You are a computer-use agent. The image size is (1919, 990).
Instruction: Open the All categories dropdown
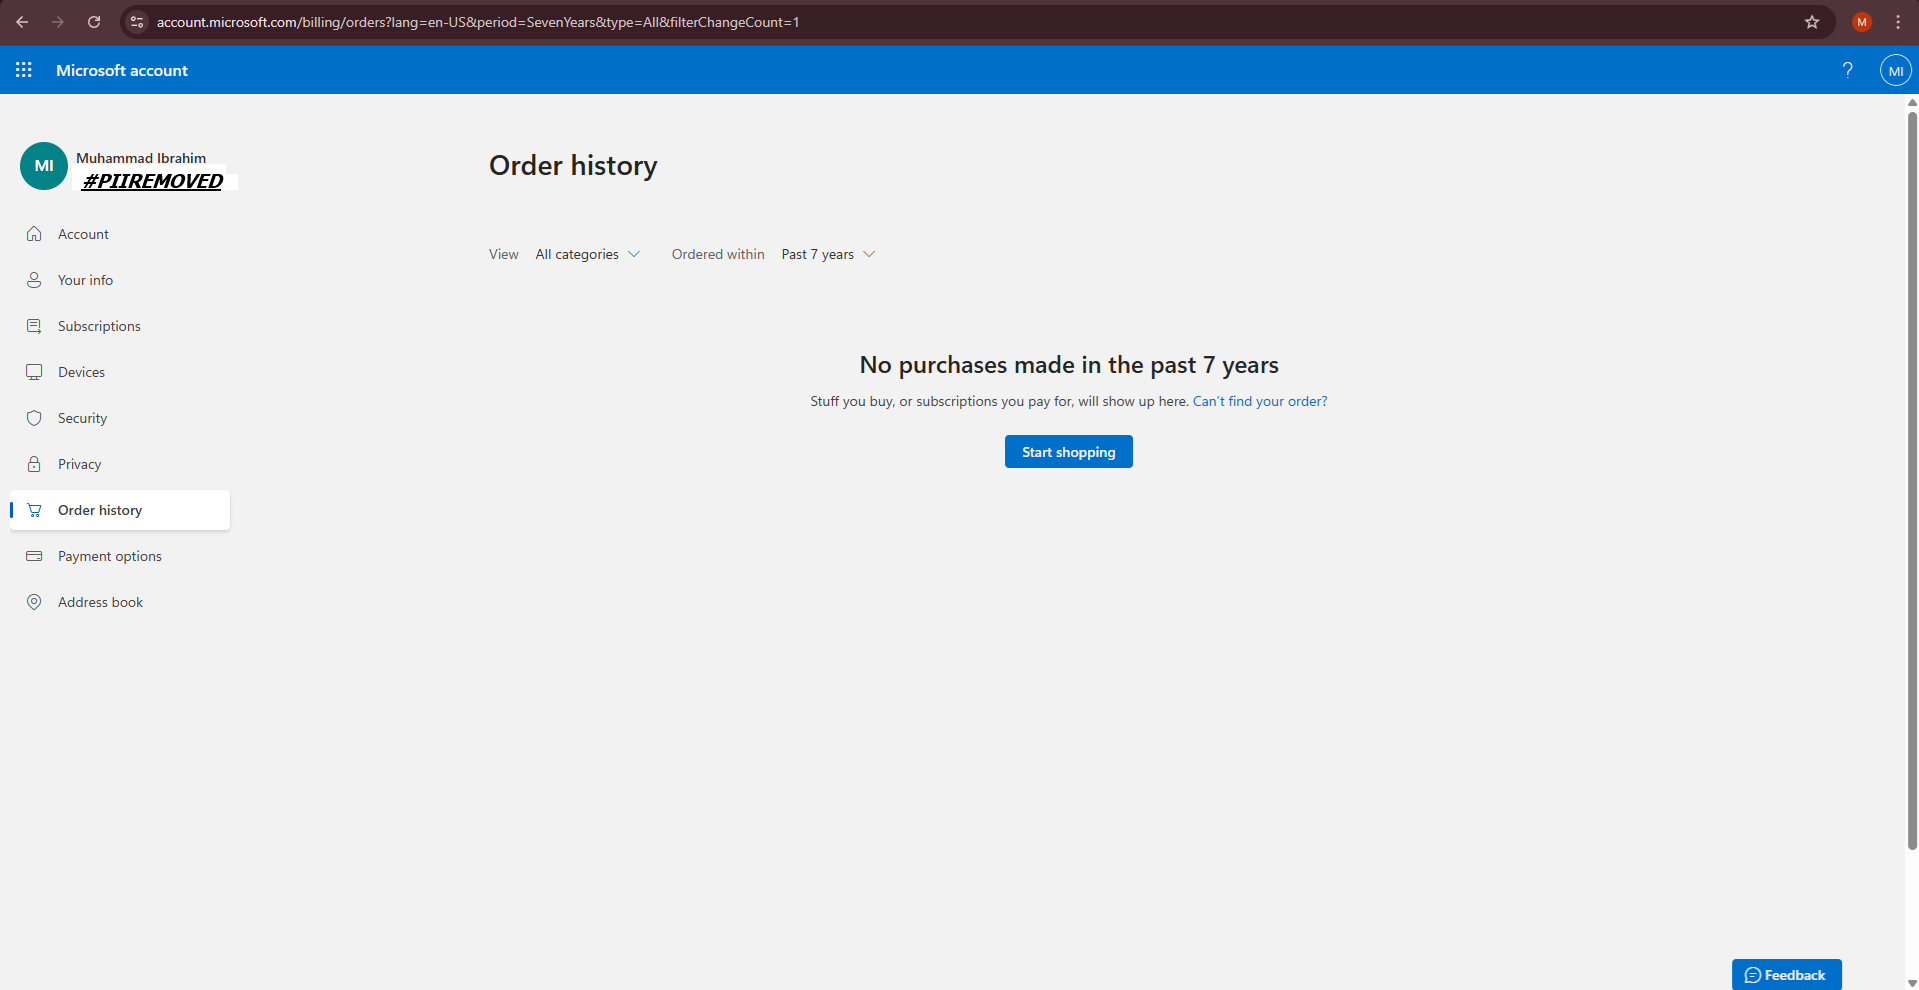(587, 254)
